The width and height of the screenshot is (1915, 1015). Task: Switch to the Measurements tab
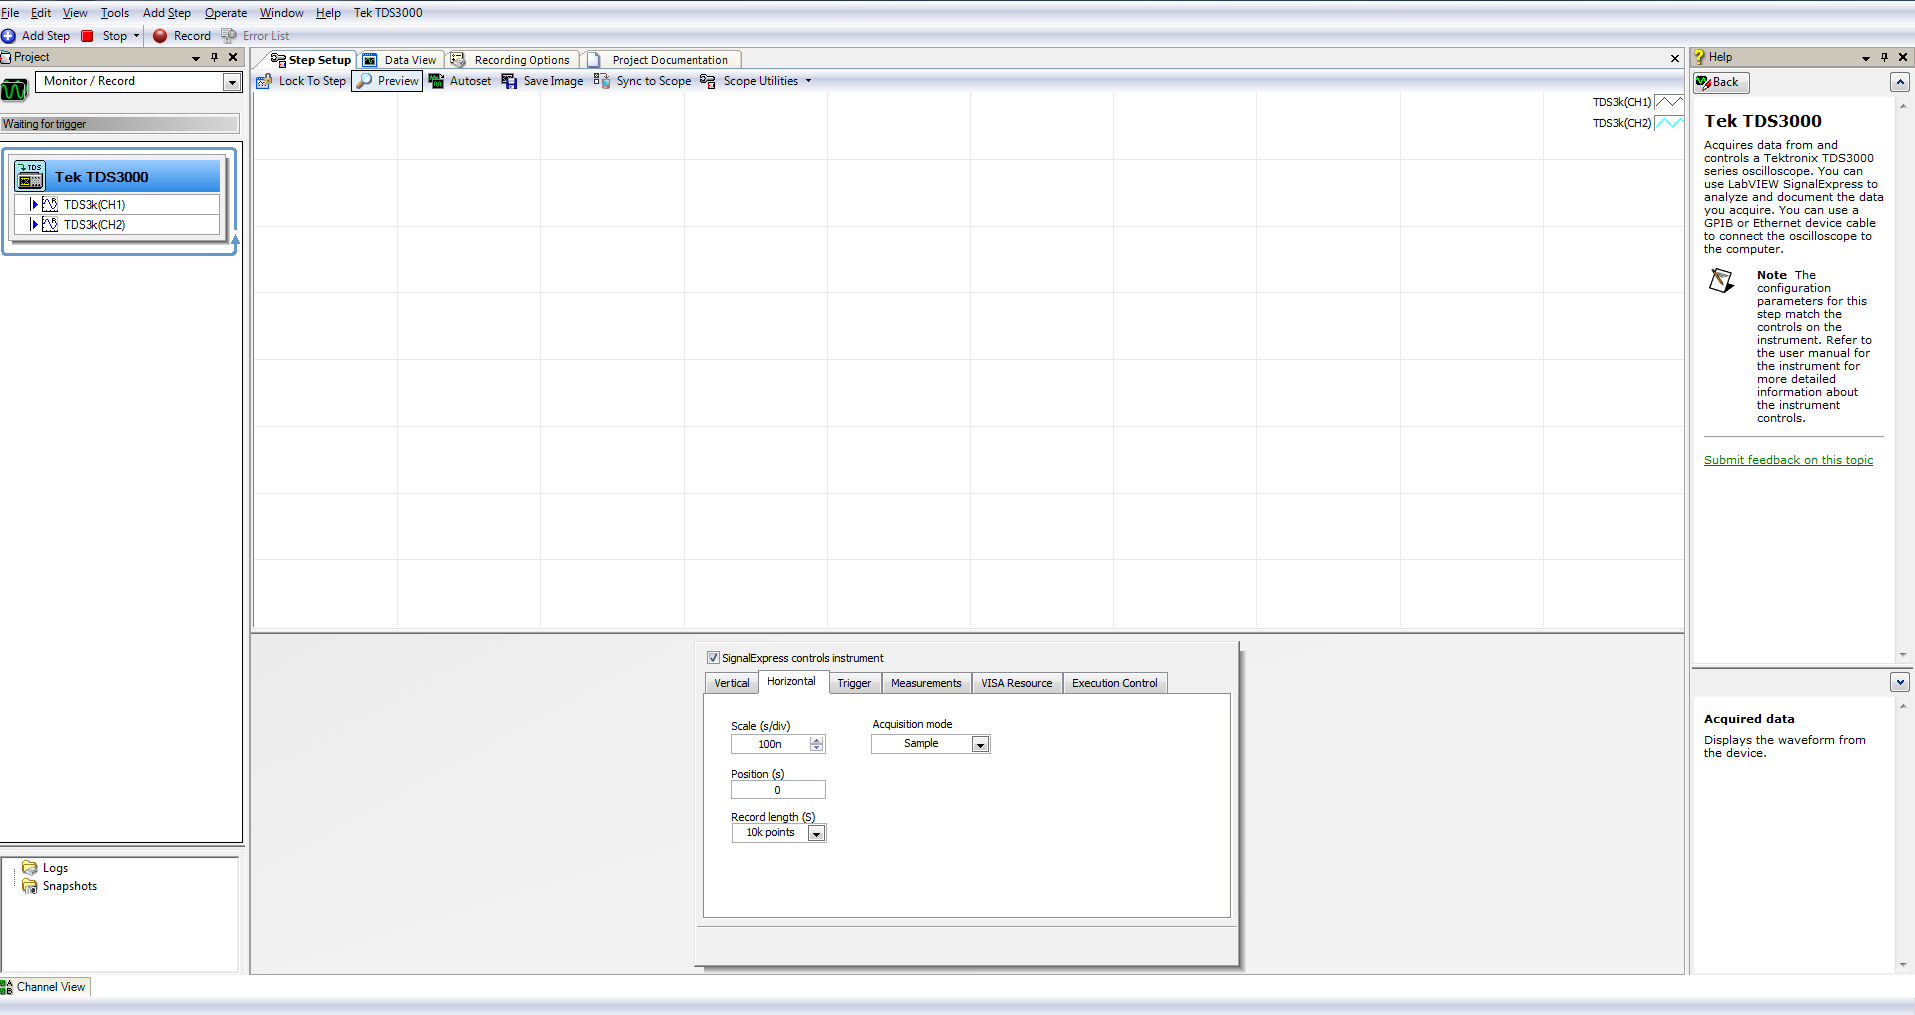click(x=926, y=683)
